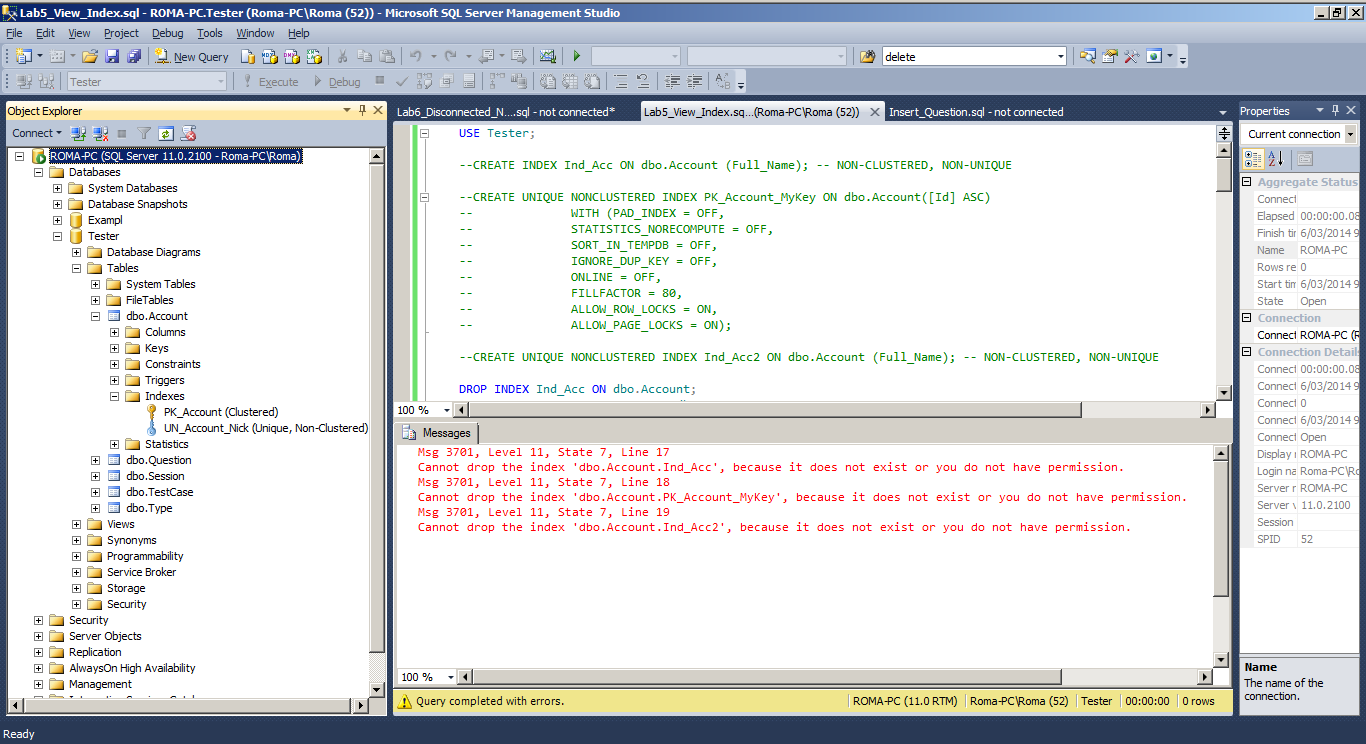The height and width of the screenshot is (744, 1366).
Task: Open the Registered Servers toolbar icon
Action: pos(1087,57)
